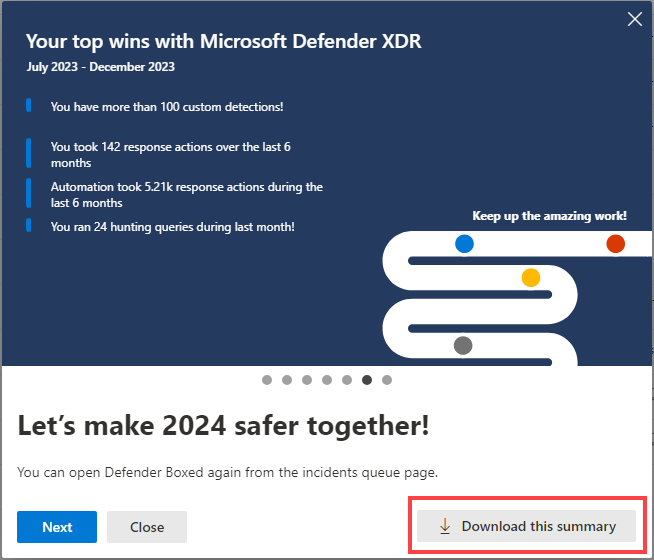Click the "Keep up the amazing work!" caption
This screenshot has height=560, width=654.
(x=550, y=215)
